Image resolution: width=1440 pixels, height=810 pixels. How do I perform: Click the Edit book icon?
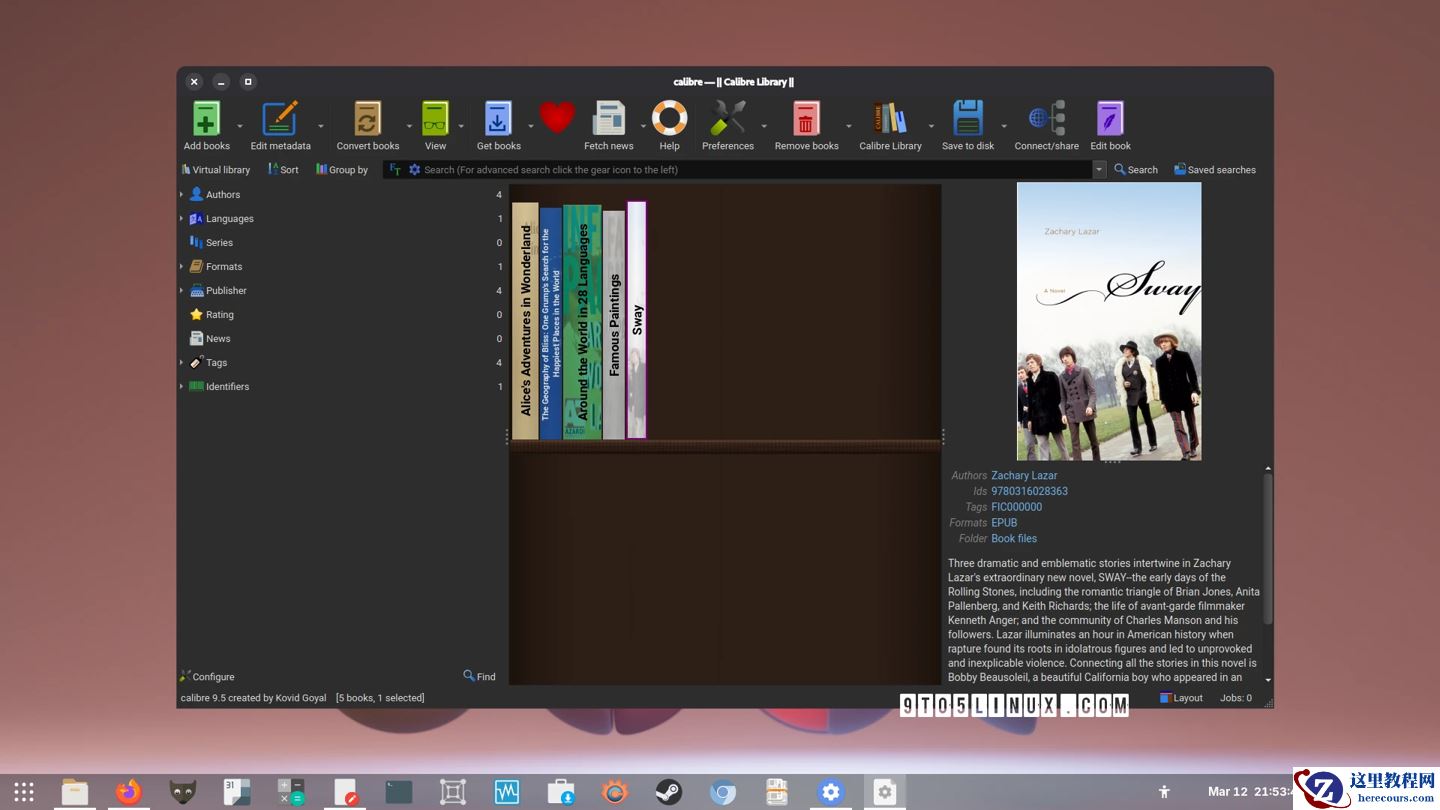click(1110, 120)
